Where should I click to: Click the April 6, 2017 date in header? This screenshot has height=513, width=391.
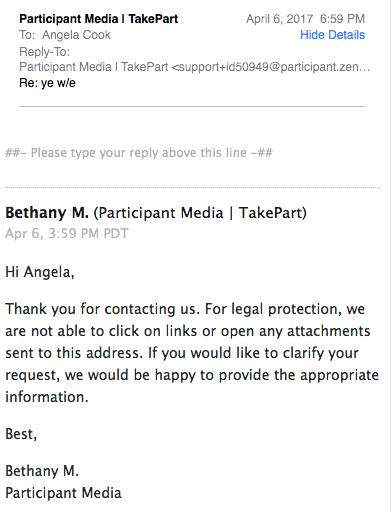click(279, 19)
